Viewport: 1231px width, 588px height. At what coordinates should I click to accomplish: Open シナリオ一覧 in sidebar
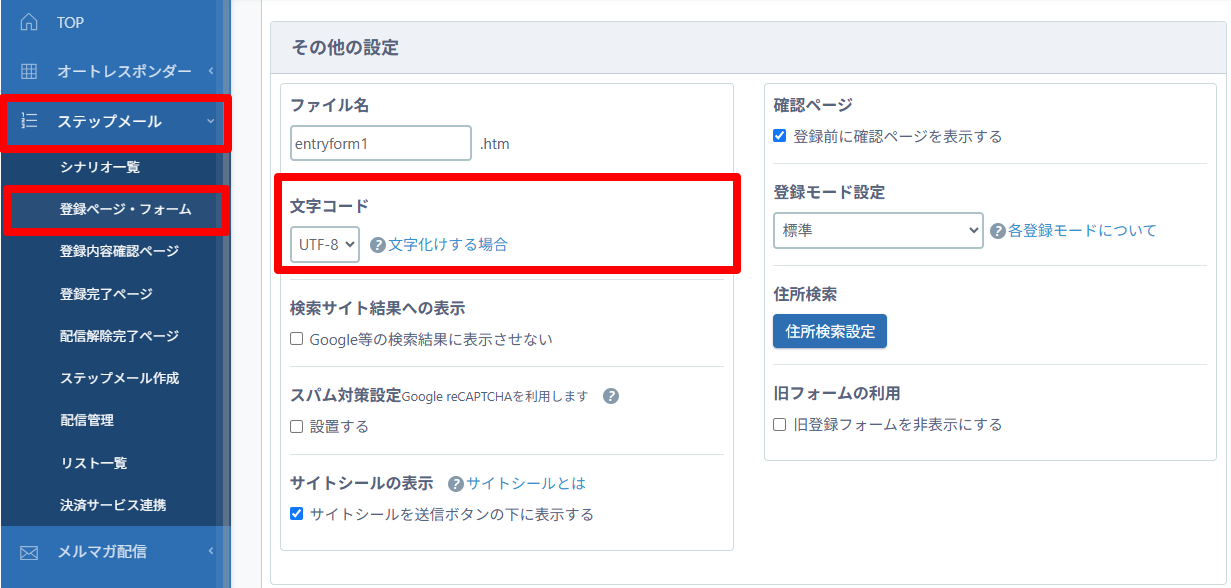(100, 167)
